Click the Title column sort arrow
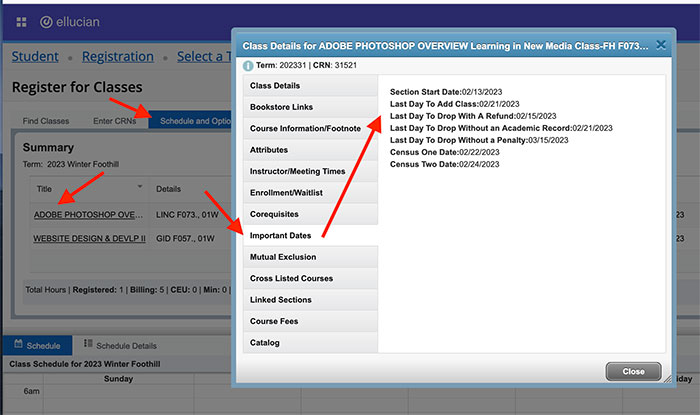Image resolution: width=700 pixels, height=415 pixels. click(139, 186)
